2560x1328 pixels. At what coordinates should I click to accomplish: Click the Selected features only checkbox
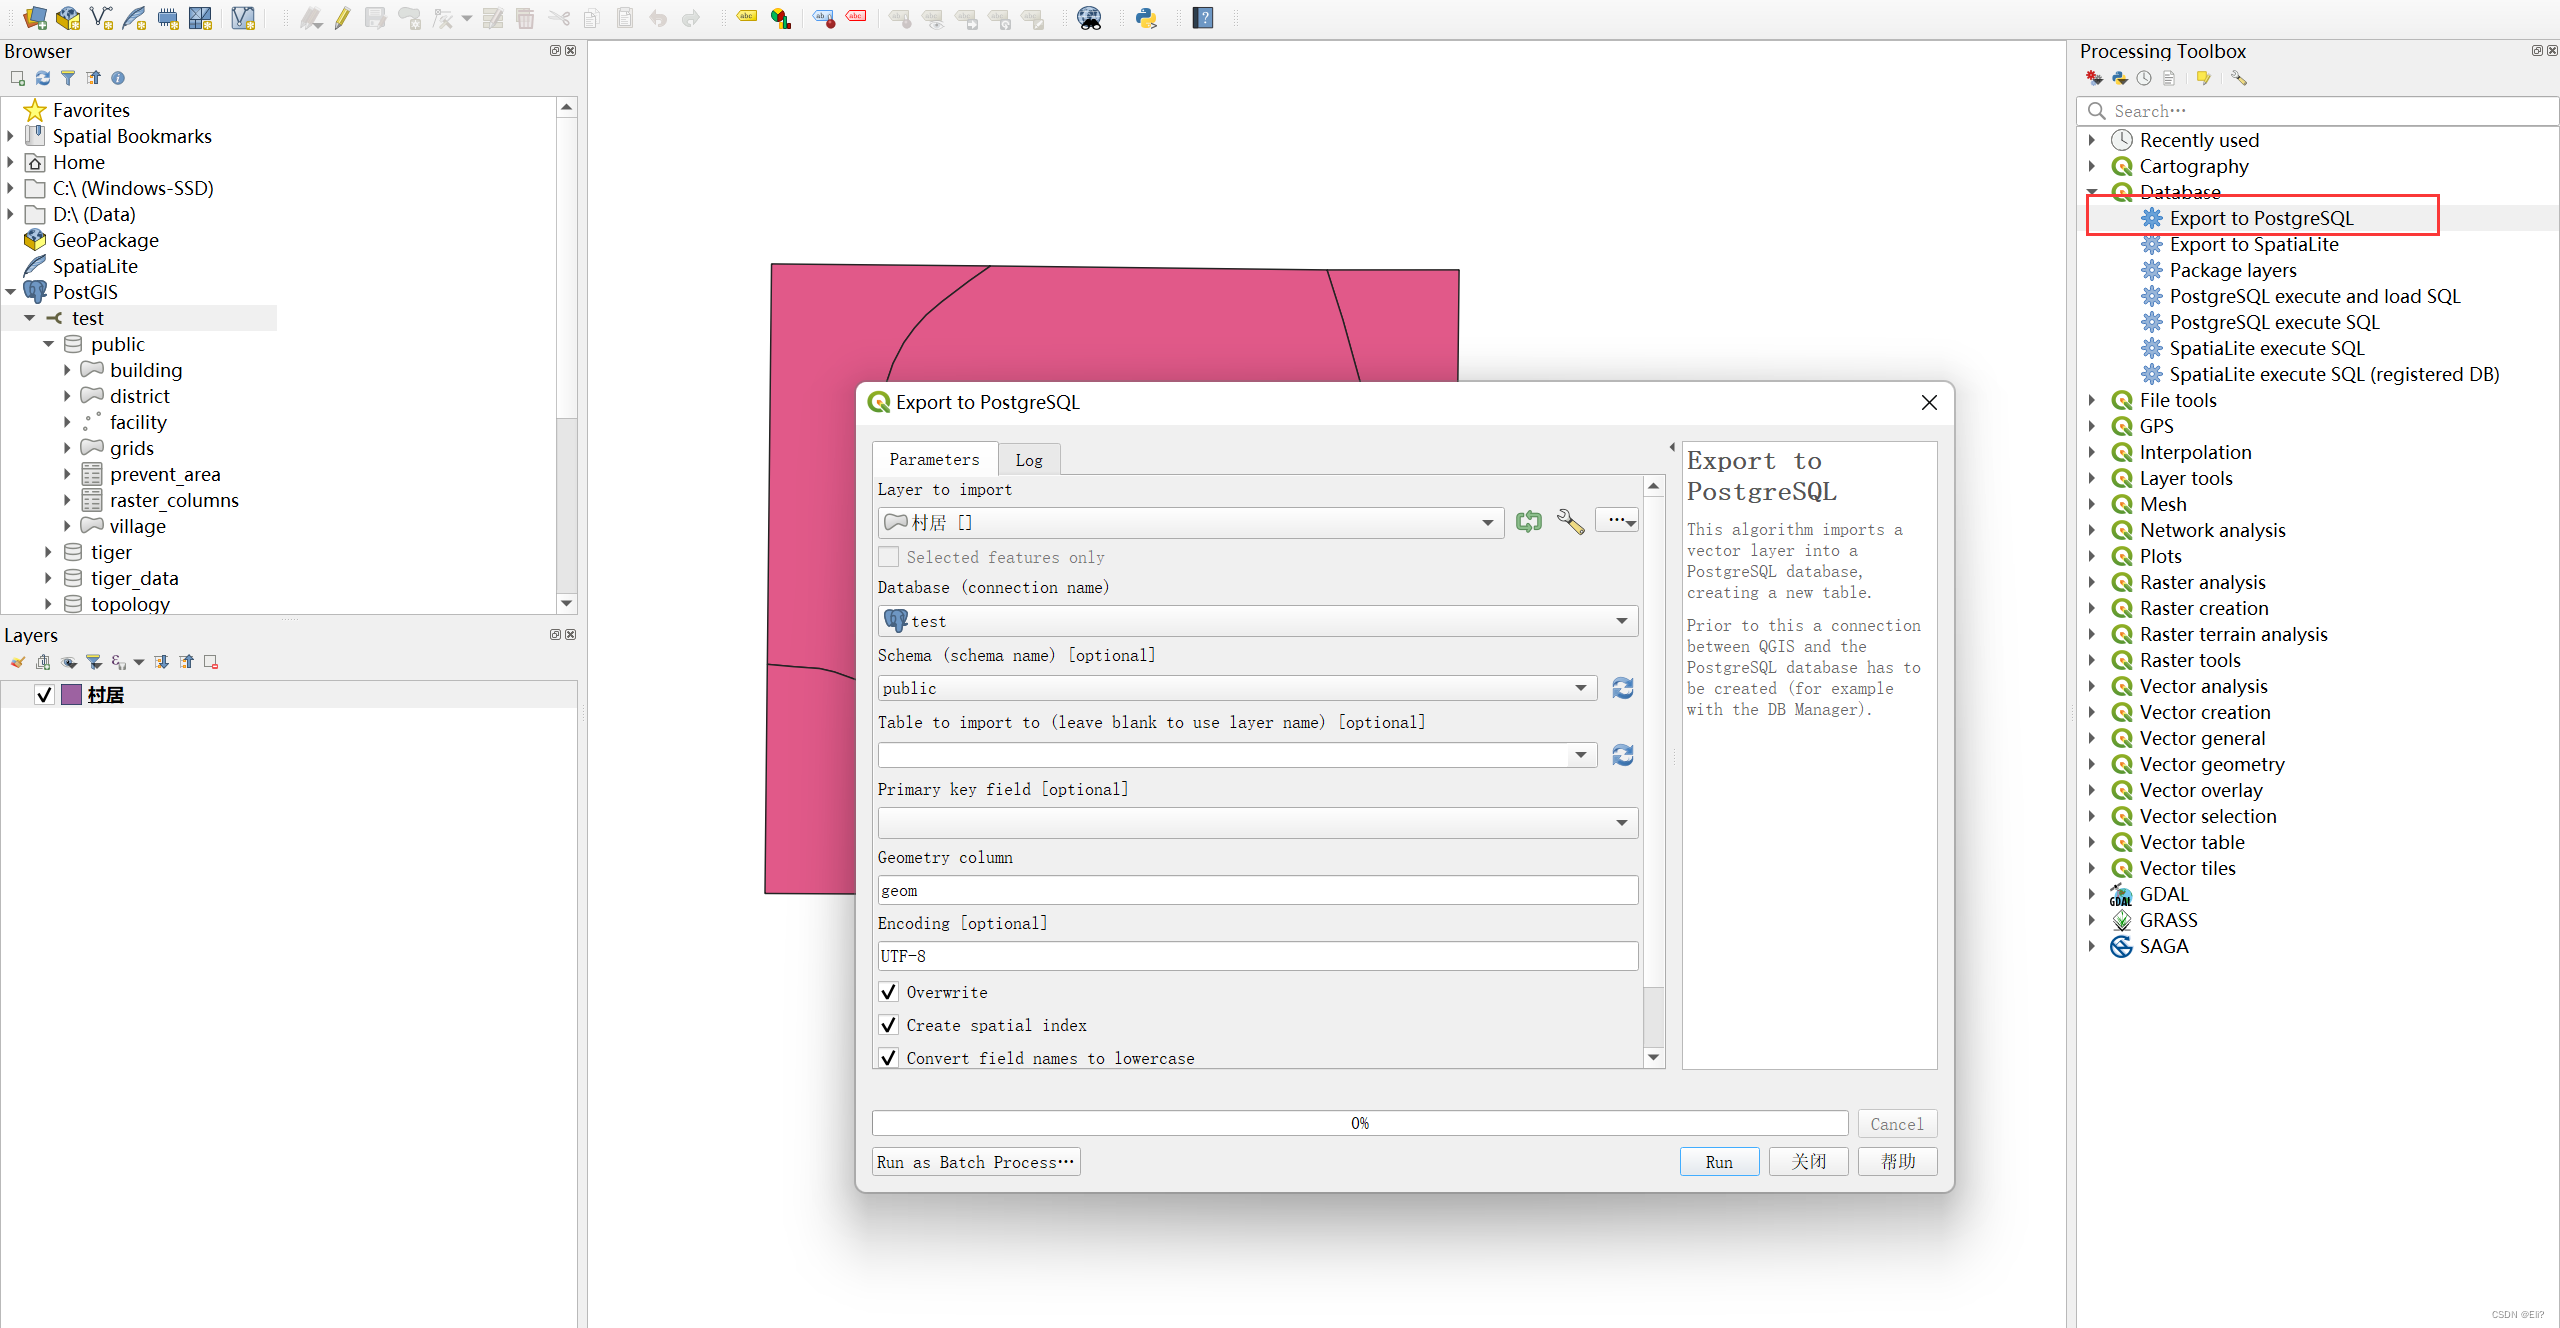[x=888, y=557]
